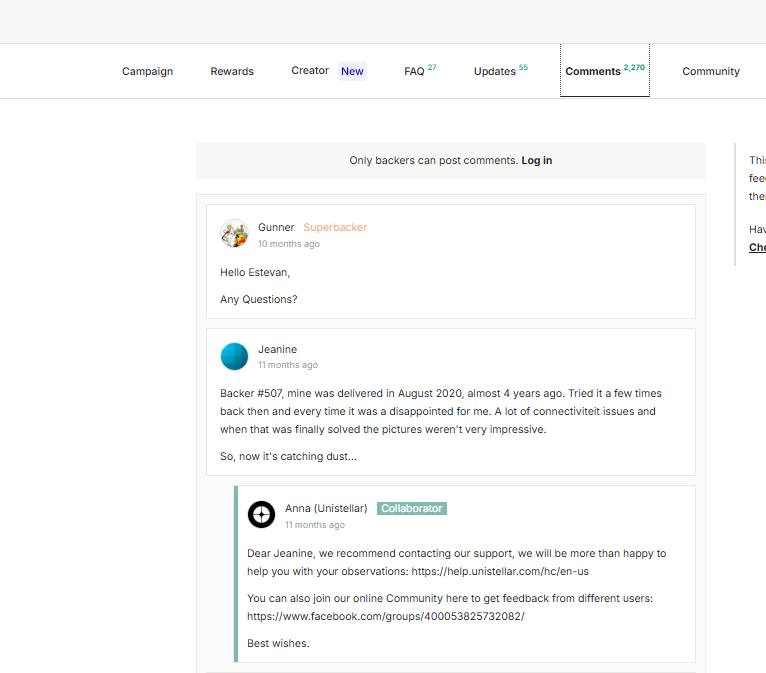Click Anna (Unistellar) crosshair avatar

click(x=261, y=514)
